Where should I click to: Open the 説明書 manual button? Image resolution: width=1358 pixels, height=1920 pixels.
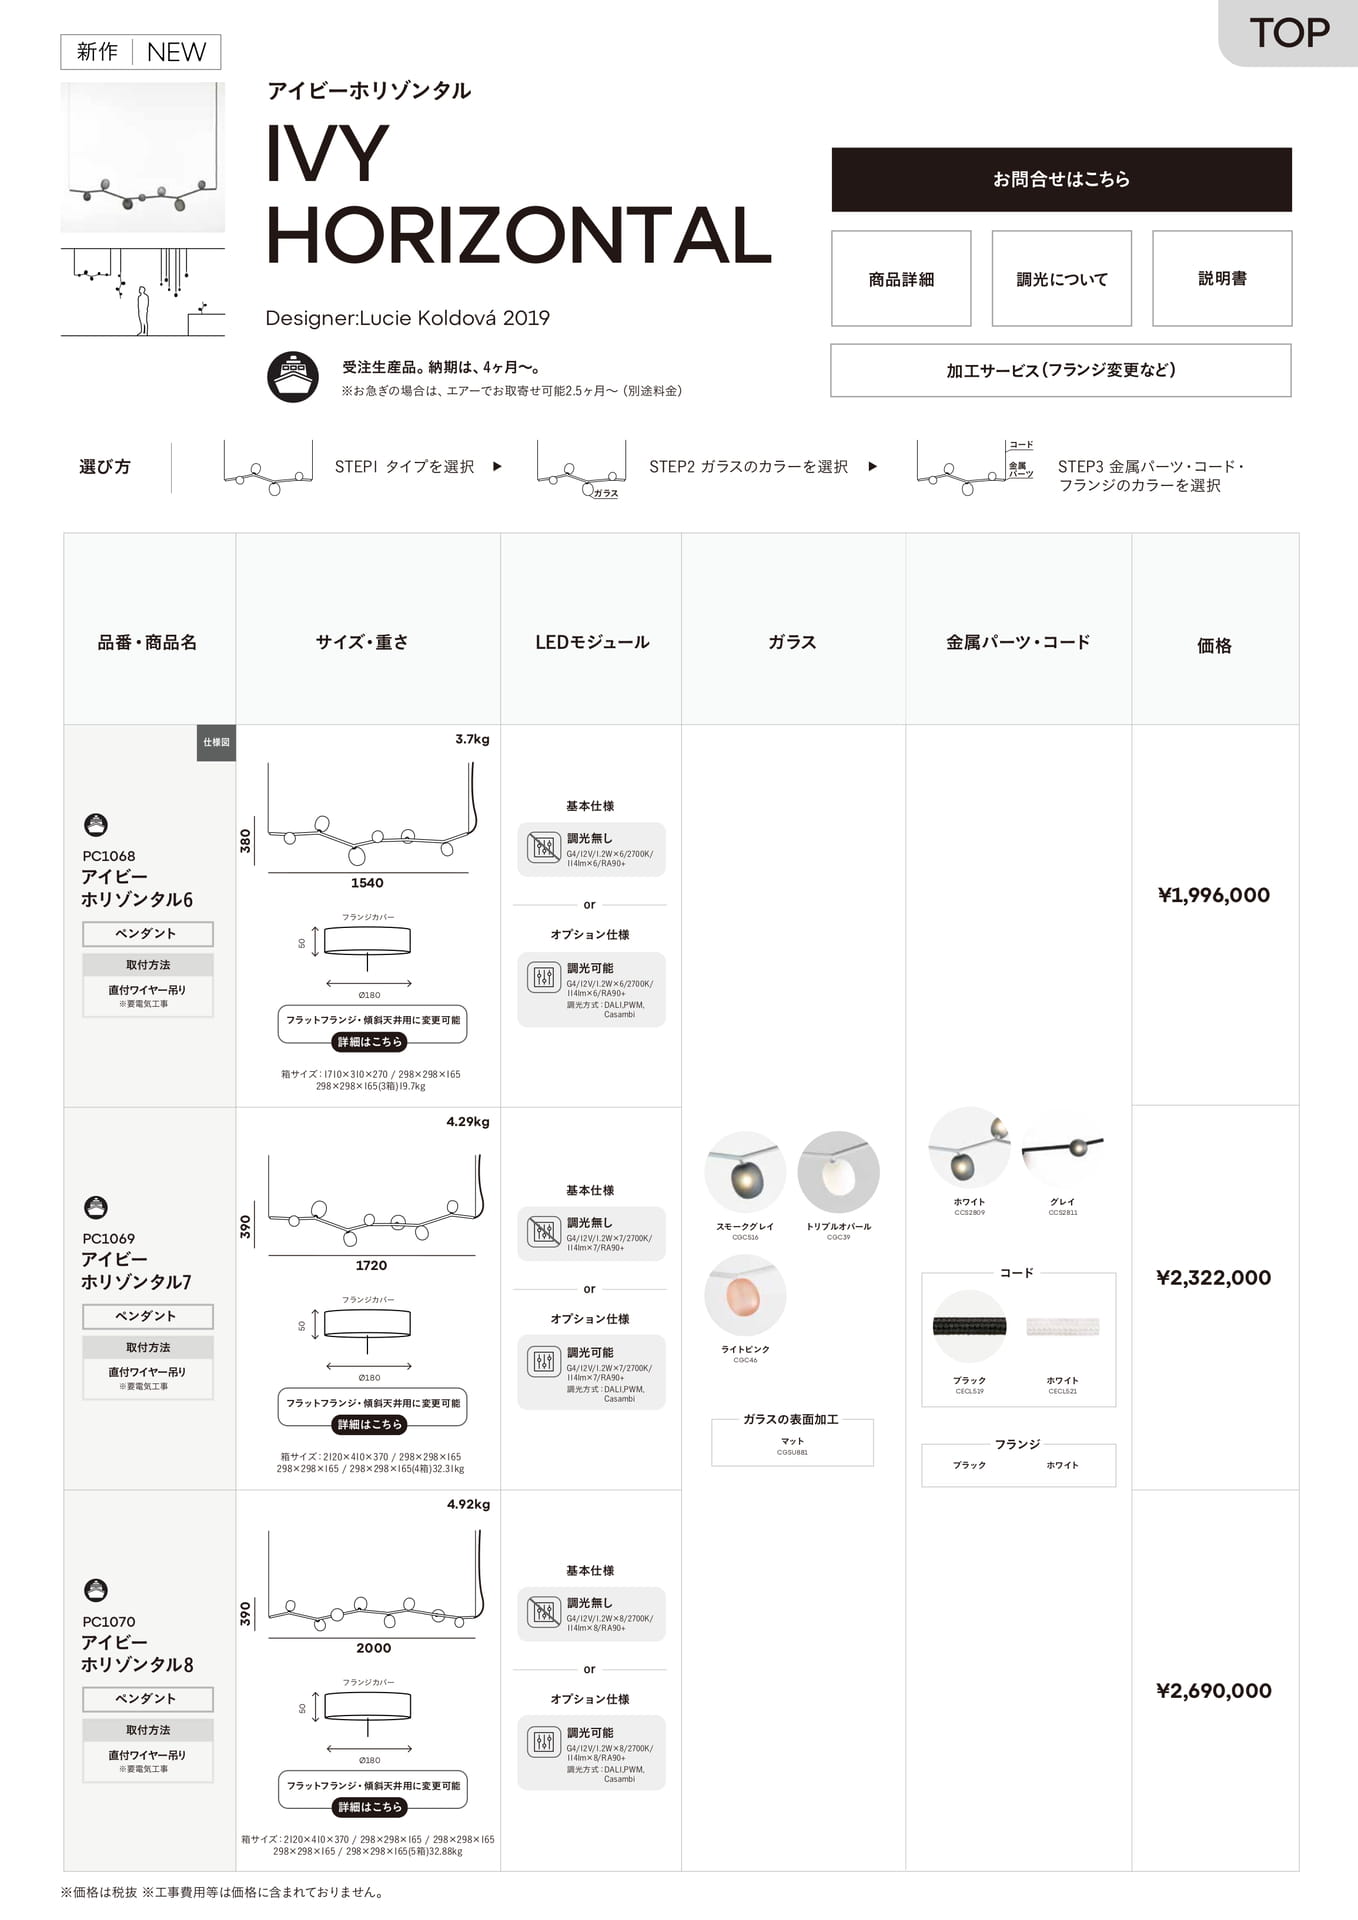tap(1222, 279)
